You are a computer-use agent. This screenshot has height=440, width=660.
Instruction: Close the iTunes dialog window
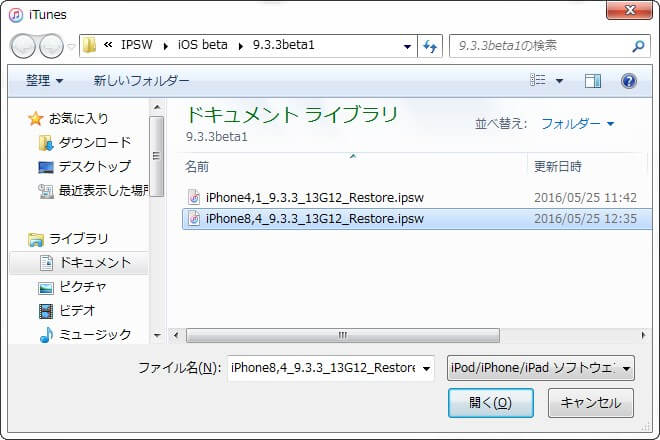tap(629, 10)
